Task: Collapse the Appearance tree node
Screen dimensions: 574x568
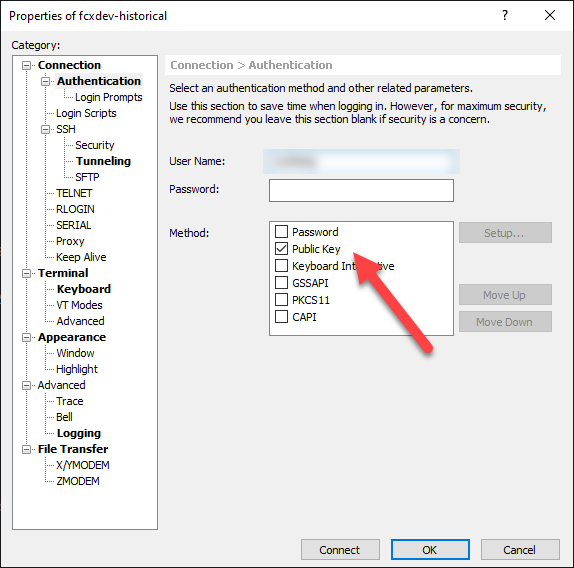Action: pos(26,337)
